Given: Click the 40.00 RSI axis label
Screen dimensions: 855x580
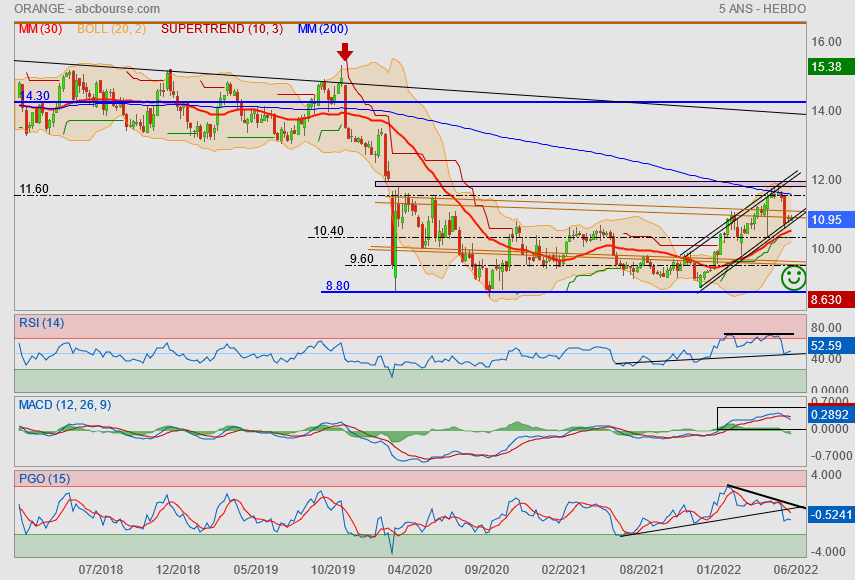Looking at the screenshot, I should [827, 359].
